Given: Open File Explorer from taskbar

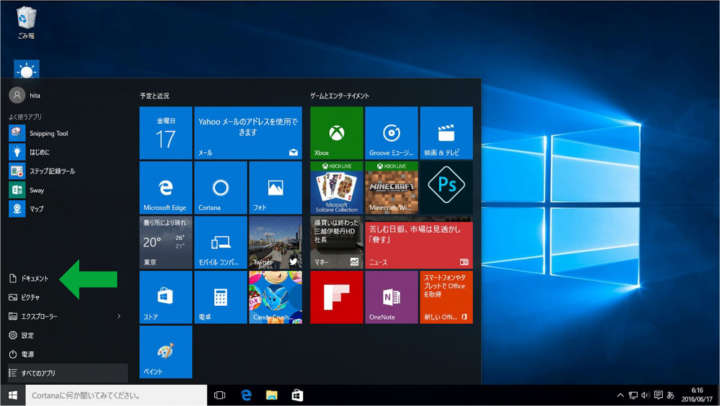Looking at the screenshot, I should 272,395.
